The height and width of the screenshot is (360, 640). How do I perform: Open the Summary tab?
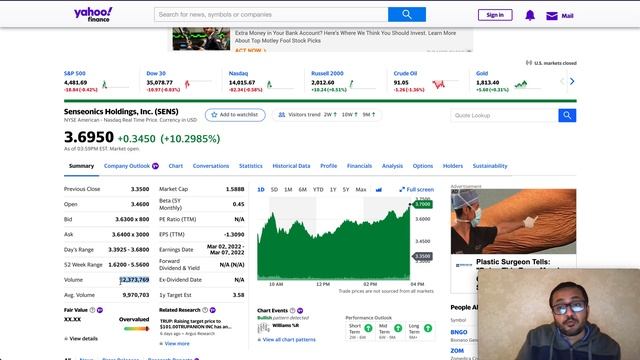pos(81,166)
